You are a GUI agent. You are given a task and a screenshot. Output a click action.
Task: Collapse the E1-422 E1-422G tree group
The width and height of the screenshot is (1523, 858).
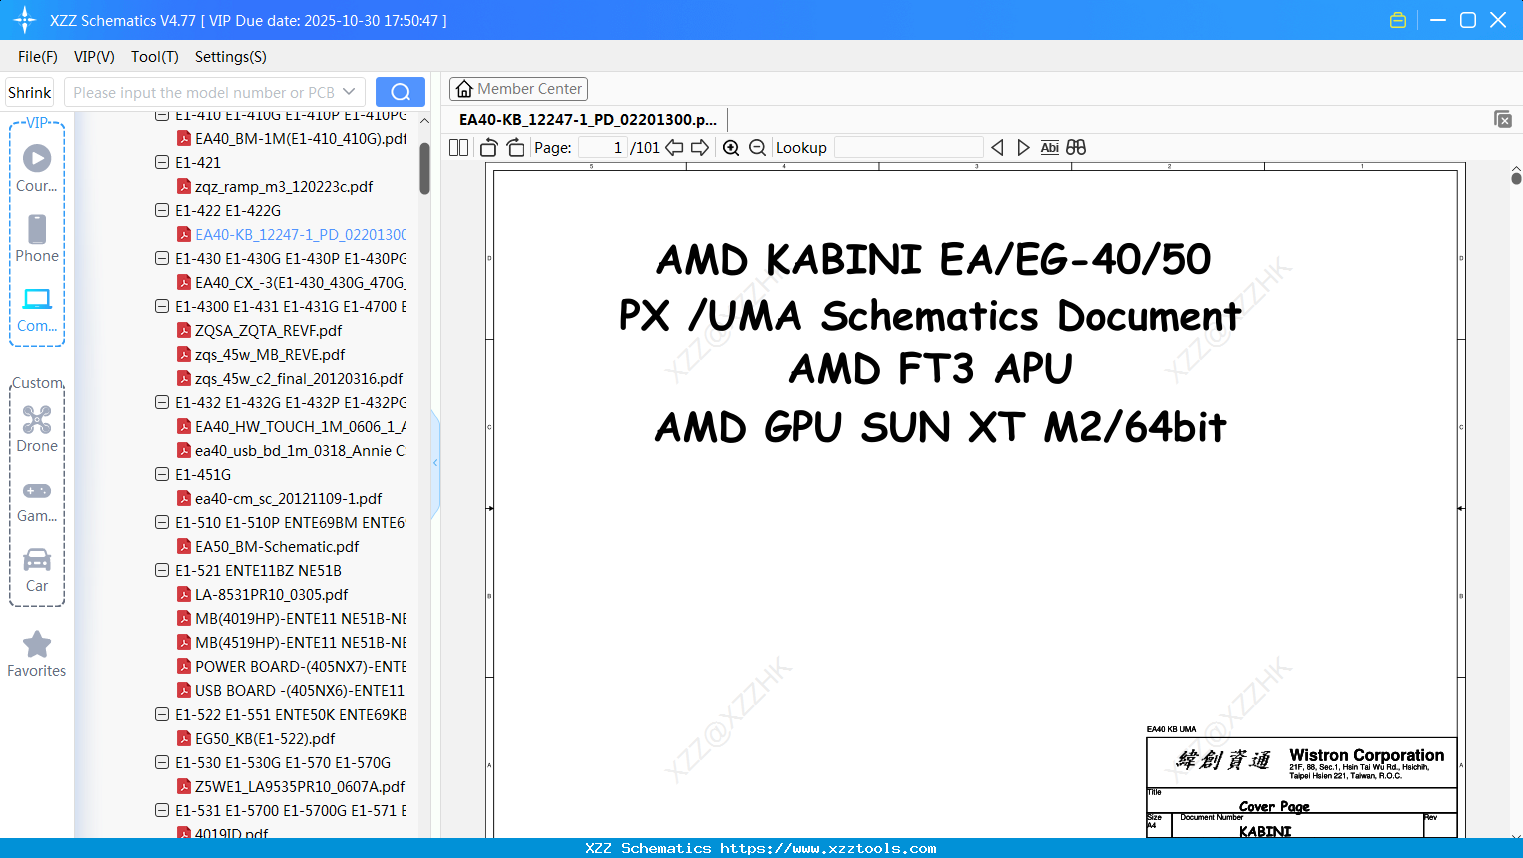(x=162, y=210)
